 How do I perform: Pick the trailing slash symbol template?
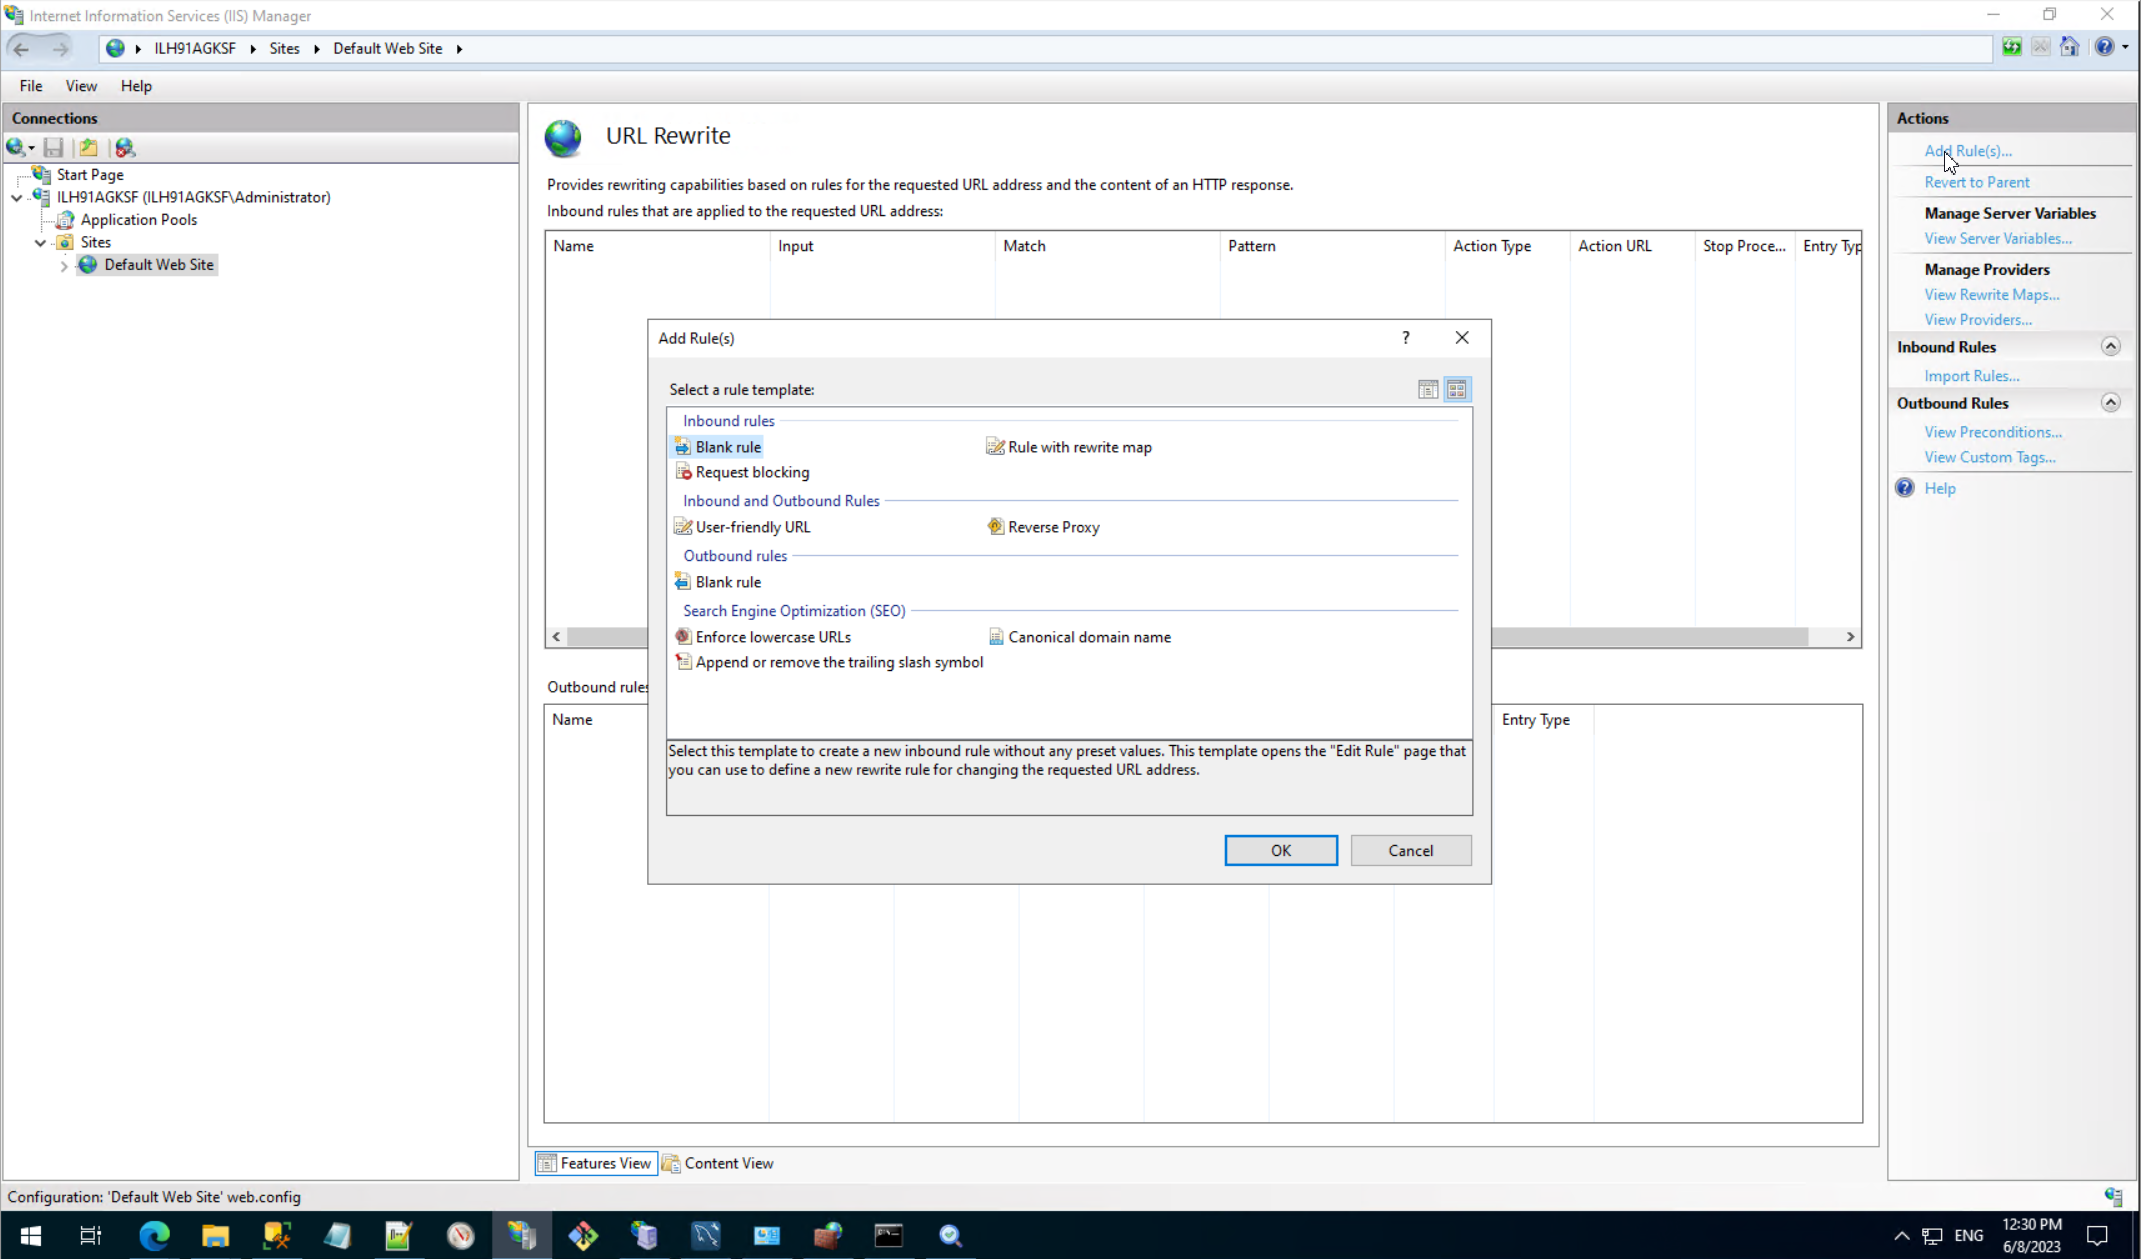pyautogui.click(x=838, y=662)
